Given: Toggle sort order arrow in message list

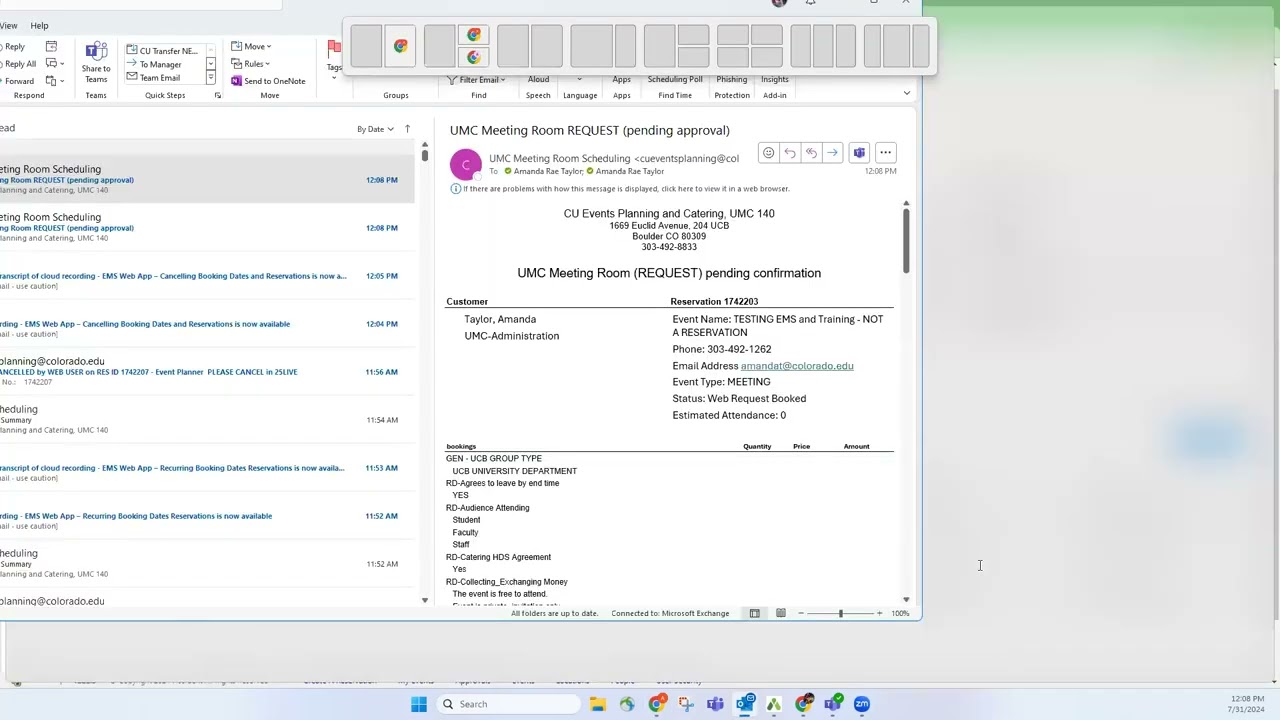Looking at the screenshot, I should (x=407, y=129).
